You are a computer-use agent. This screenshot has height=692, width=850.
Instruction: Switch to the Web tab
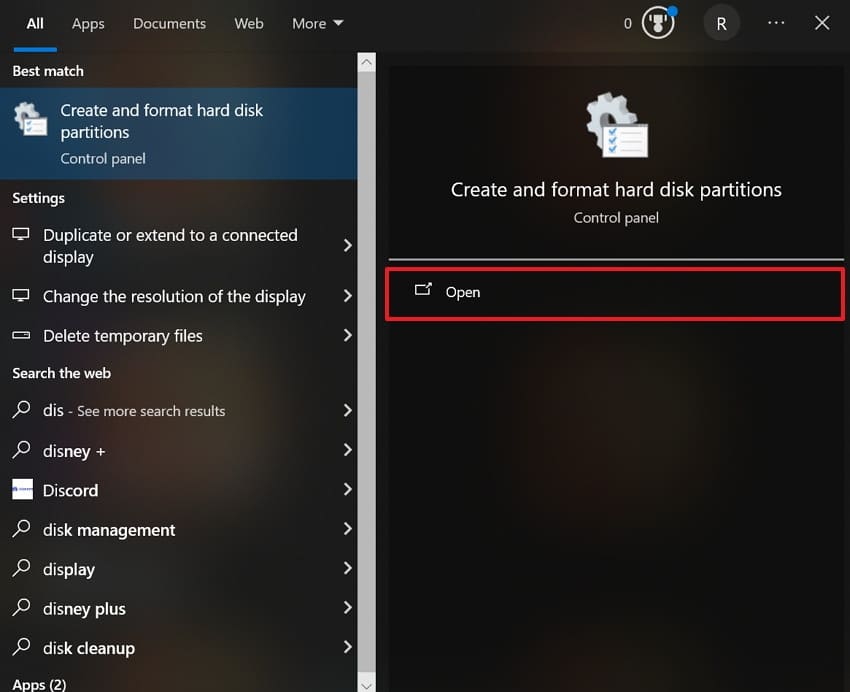tap(248, 23)
